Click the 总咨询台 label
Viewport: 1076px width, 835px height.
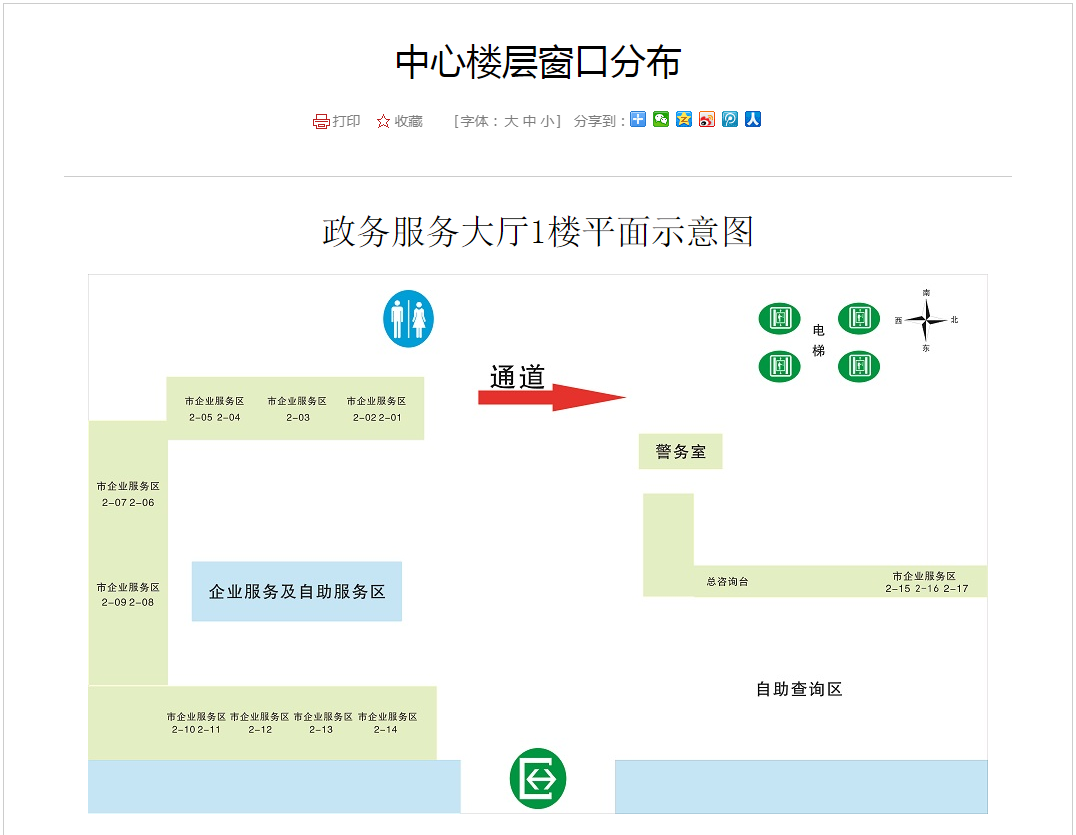point(727,582)
